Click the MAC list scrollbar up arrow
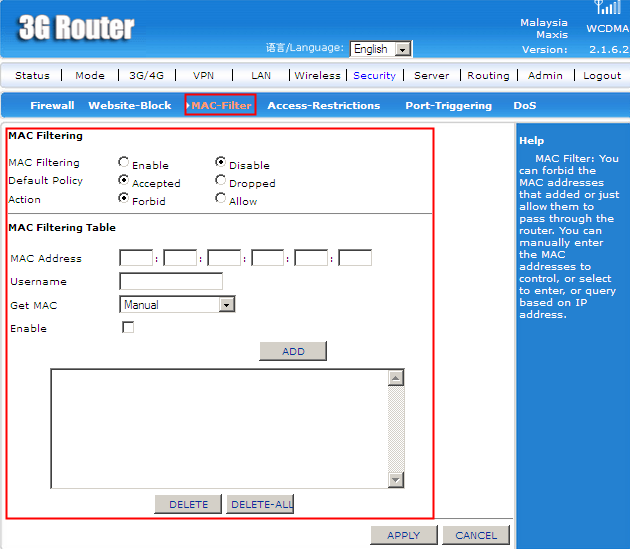The height and width of the screenshot is (549, 630). 396,378
